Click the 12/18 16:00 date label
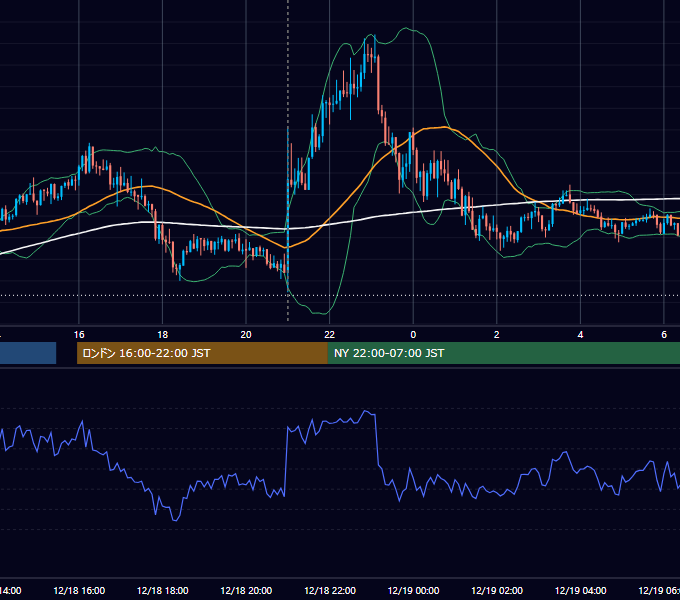Viewport: 680px width, 600px height. tap(79, 590)
